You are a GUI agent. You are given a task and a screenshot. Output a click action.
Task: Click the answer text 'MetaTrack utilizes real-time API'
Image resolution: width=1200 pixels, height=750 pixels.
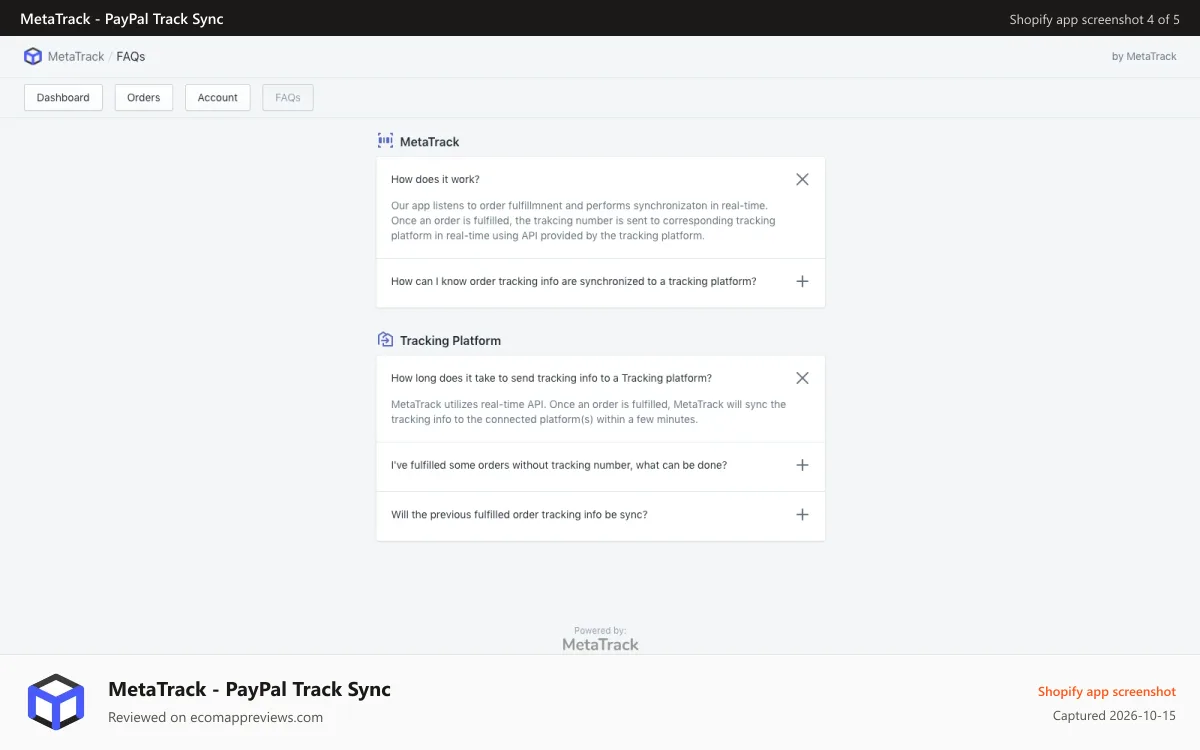click(588, 412)
